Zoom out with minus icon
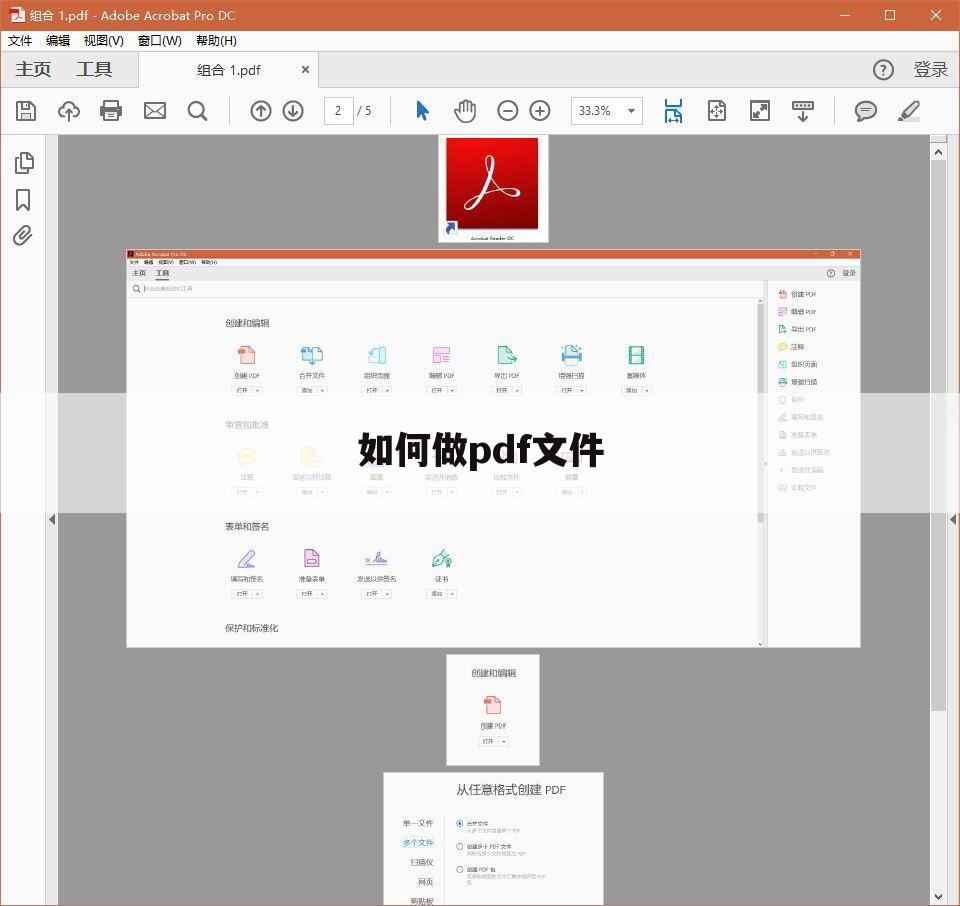 click(x=508, y=111)
